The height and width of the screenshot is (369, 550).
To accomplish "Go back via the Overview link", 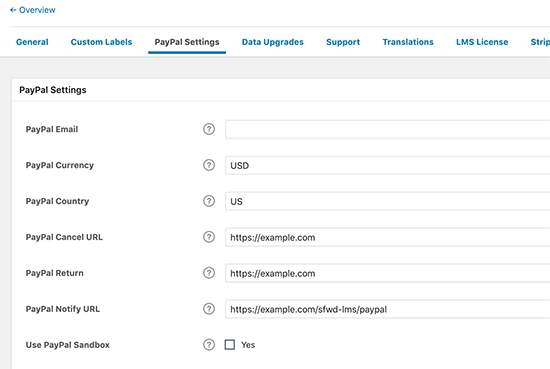I will coord(33,10).
